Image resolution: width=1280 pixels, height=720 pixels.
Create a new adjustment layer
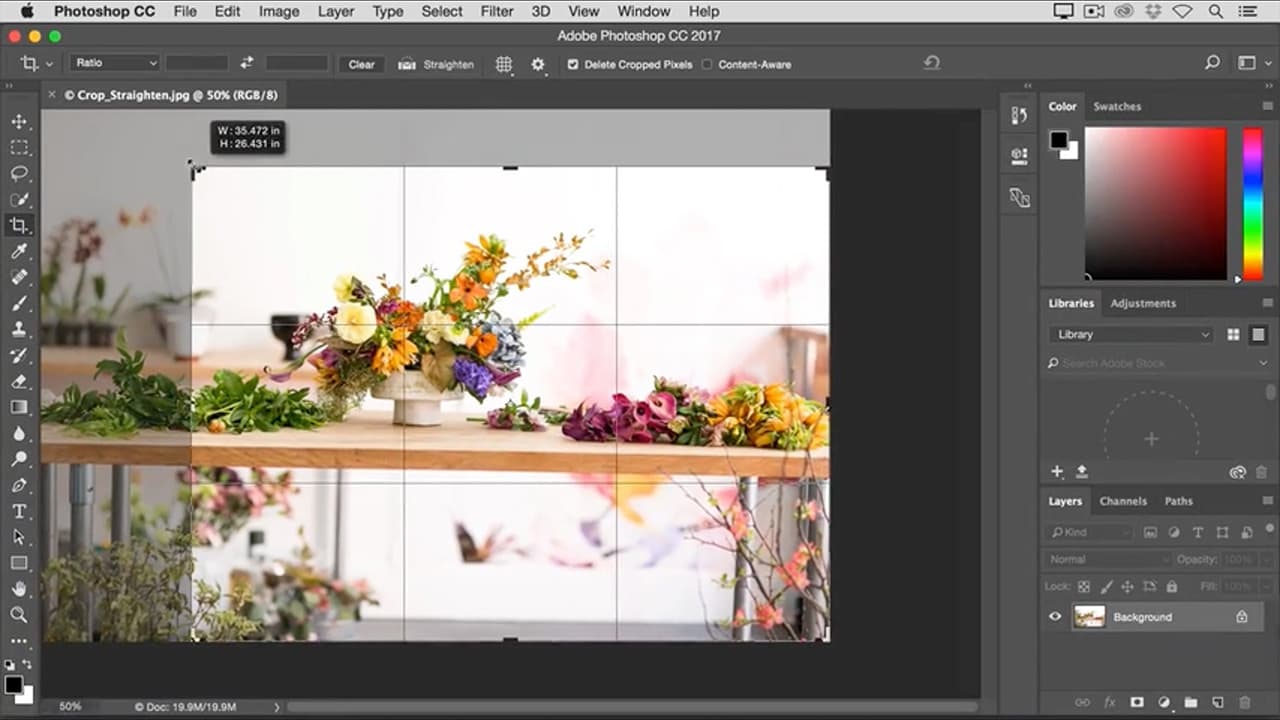[1163, 703]
